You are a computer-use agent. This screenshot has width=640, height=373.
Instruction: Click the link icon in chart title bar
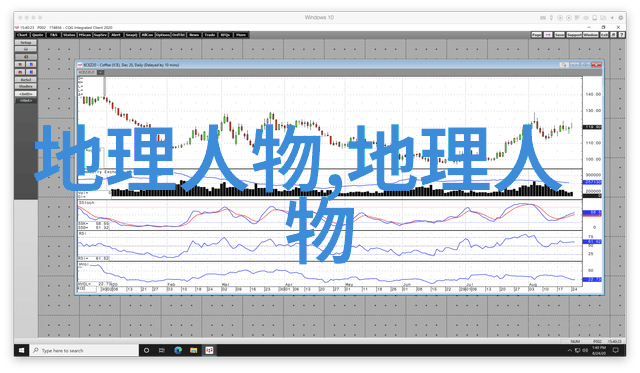click(x=564, y=65)
